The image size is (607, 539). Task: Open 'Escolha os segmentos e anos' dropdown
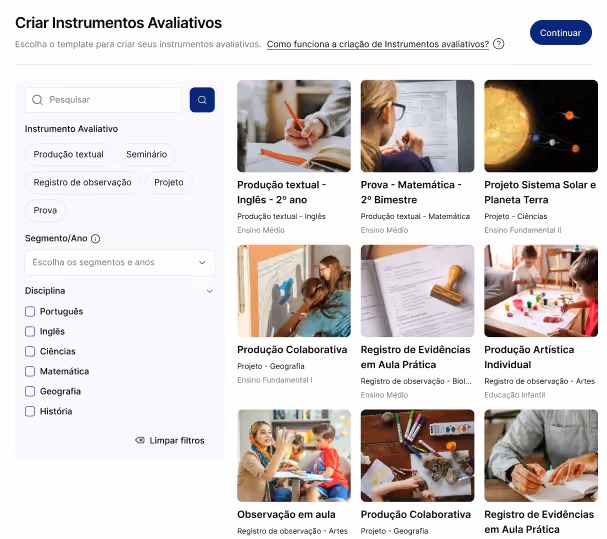pyautogui.click(x=120, y=263)
